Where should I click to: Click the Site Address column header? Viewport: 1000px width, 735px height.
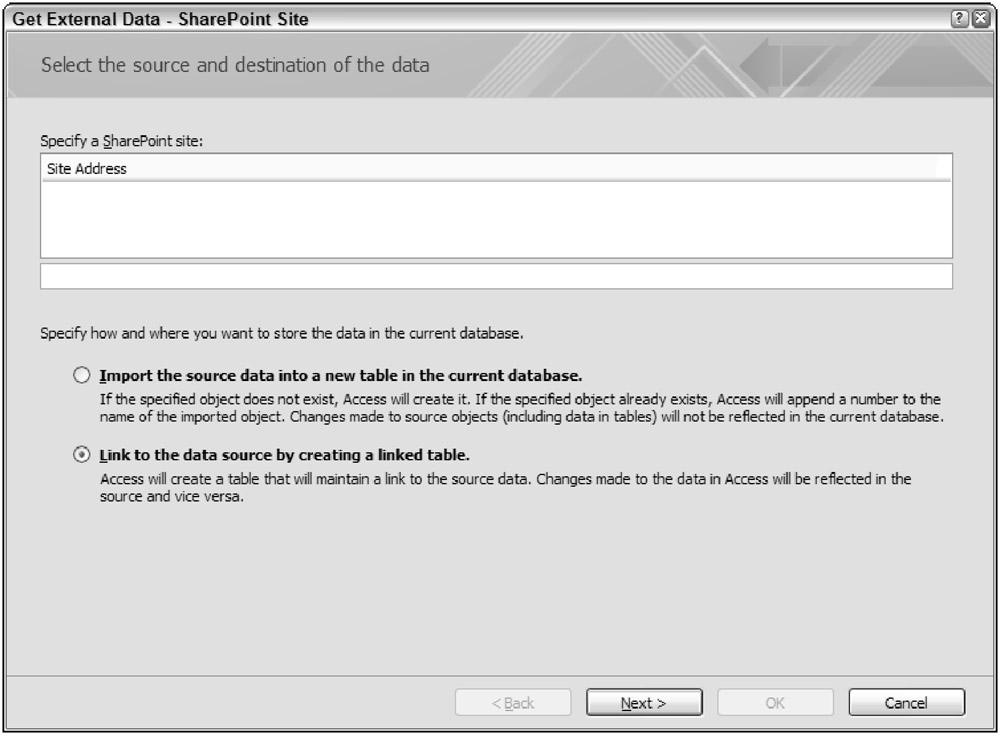tap(87, 169)
